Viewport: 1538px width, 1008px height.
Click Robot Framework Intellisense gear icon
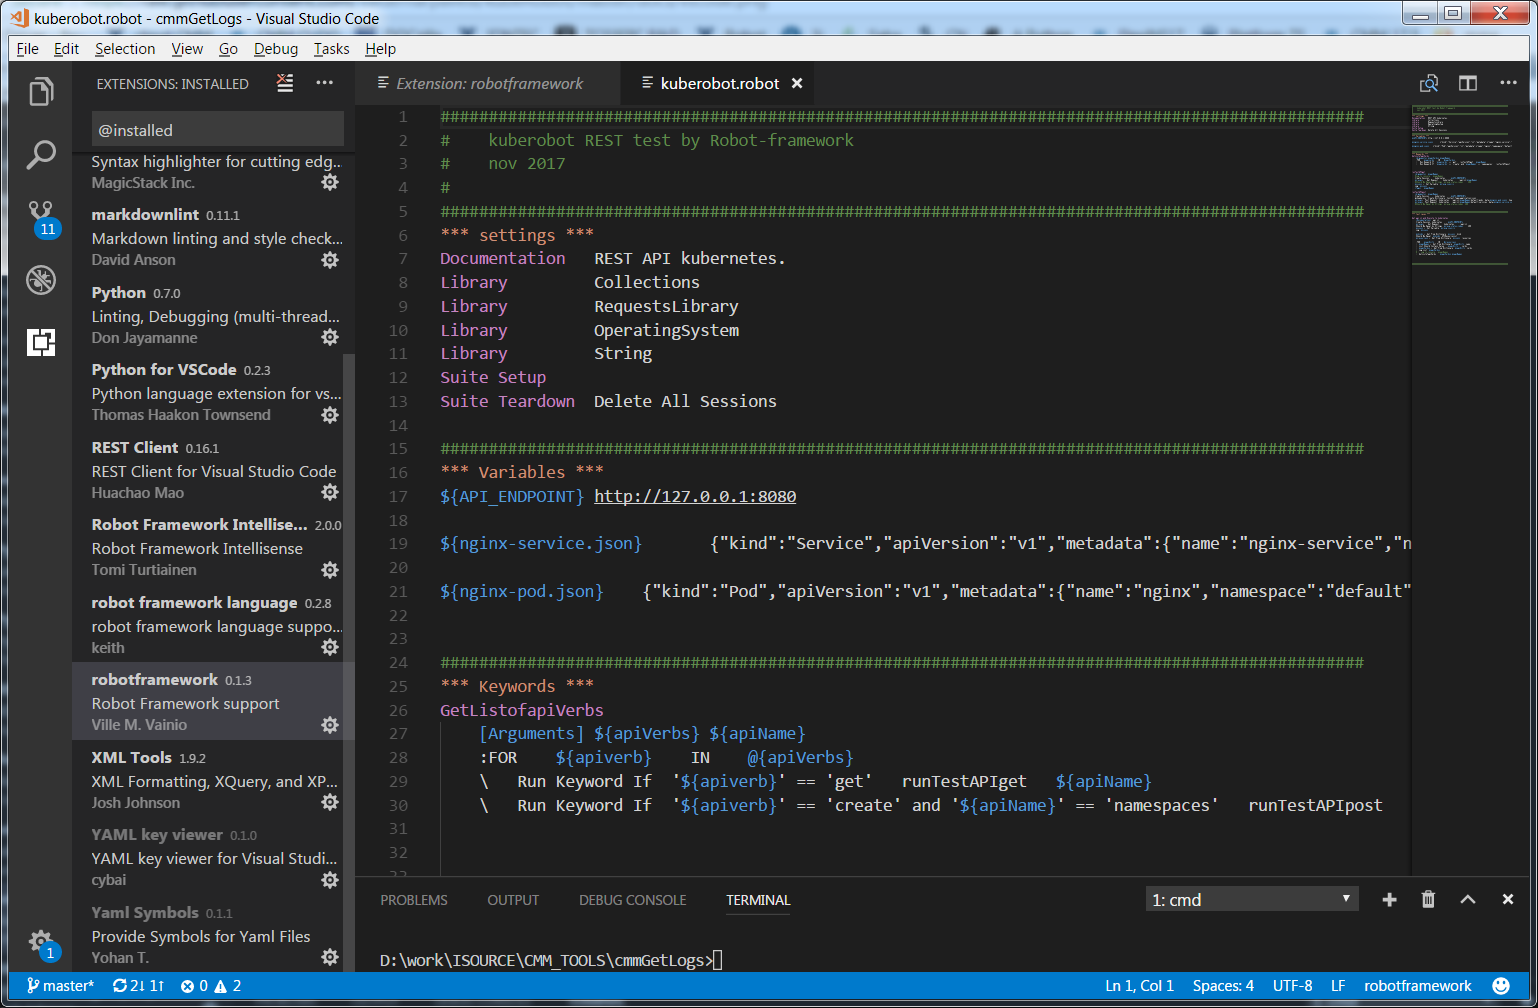point(330,570)
